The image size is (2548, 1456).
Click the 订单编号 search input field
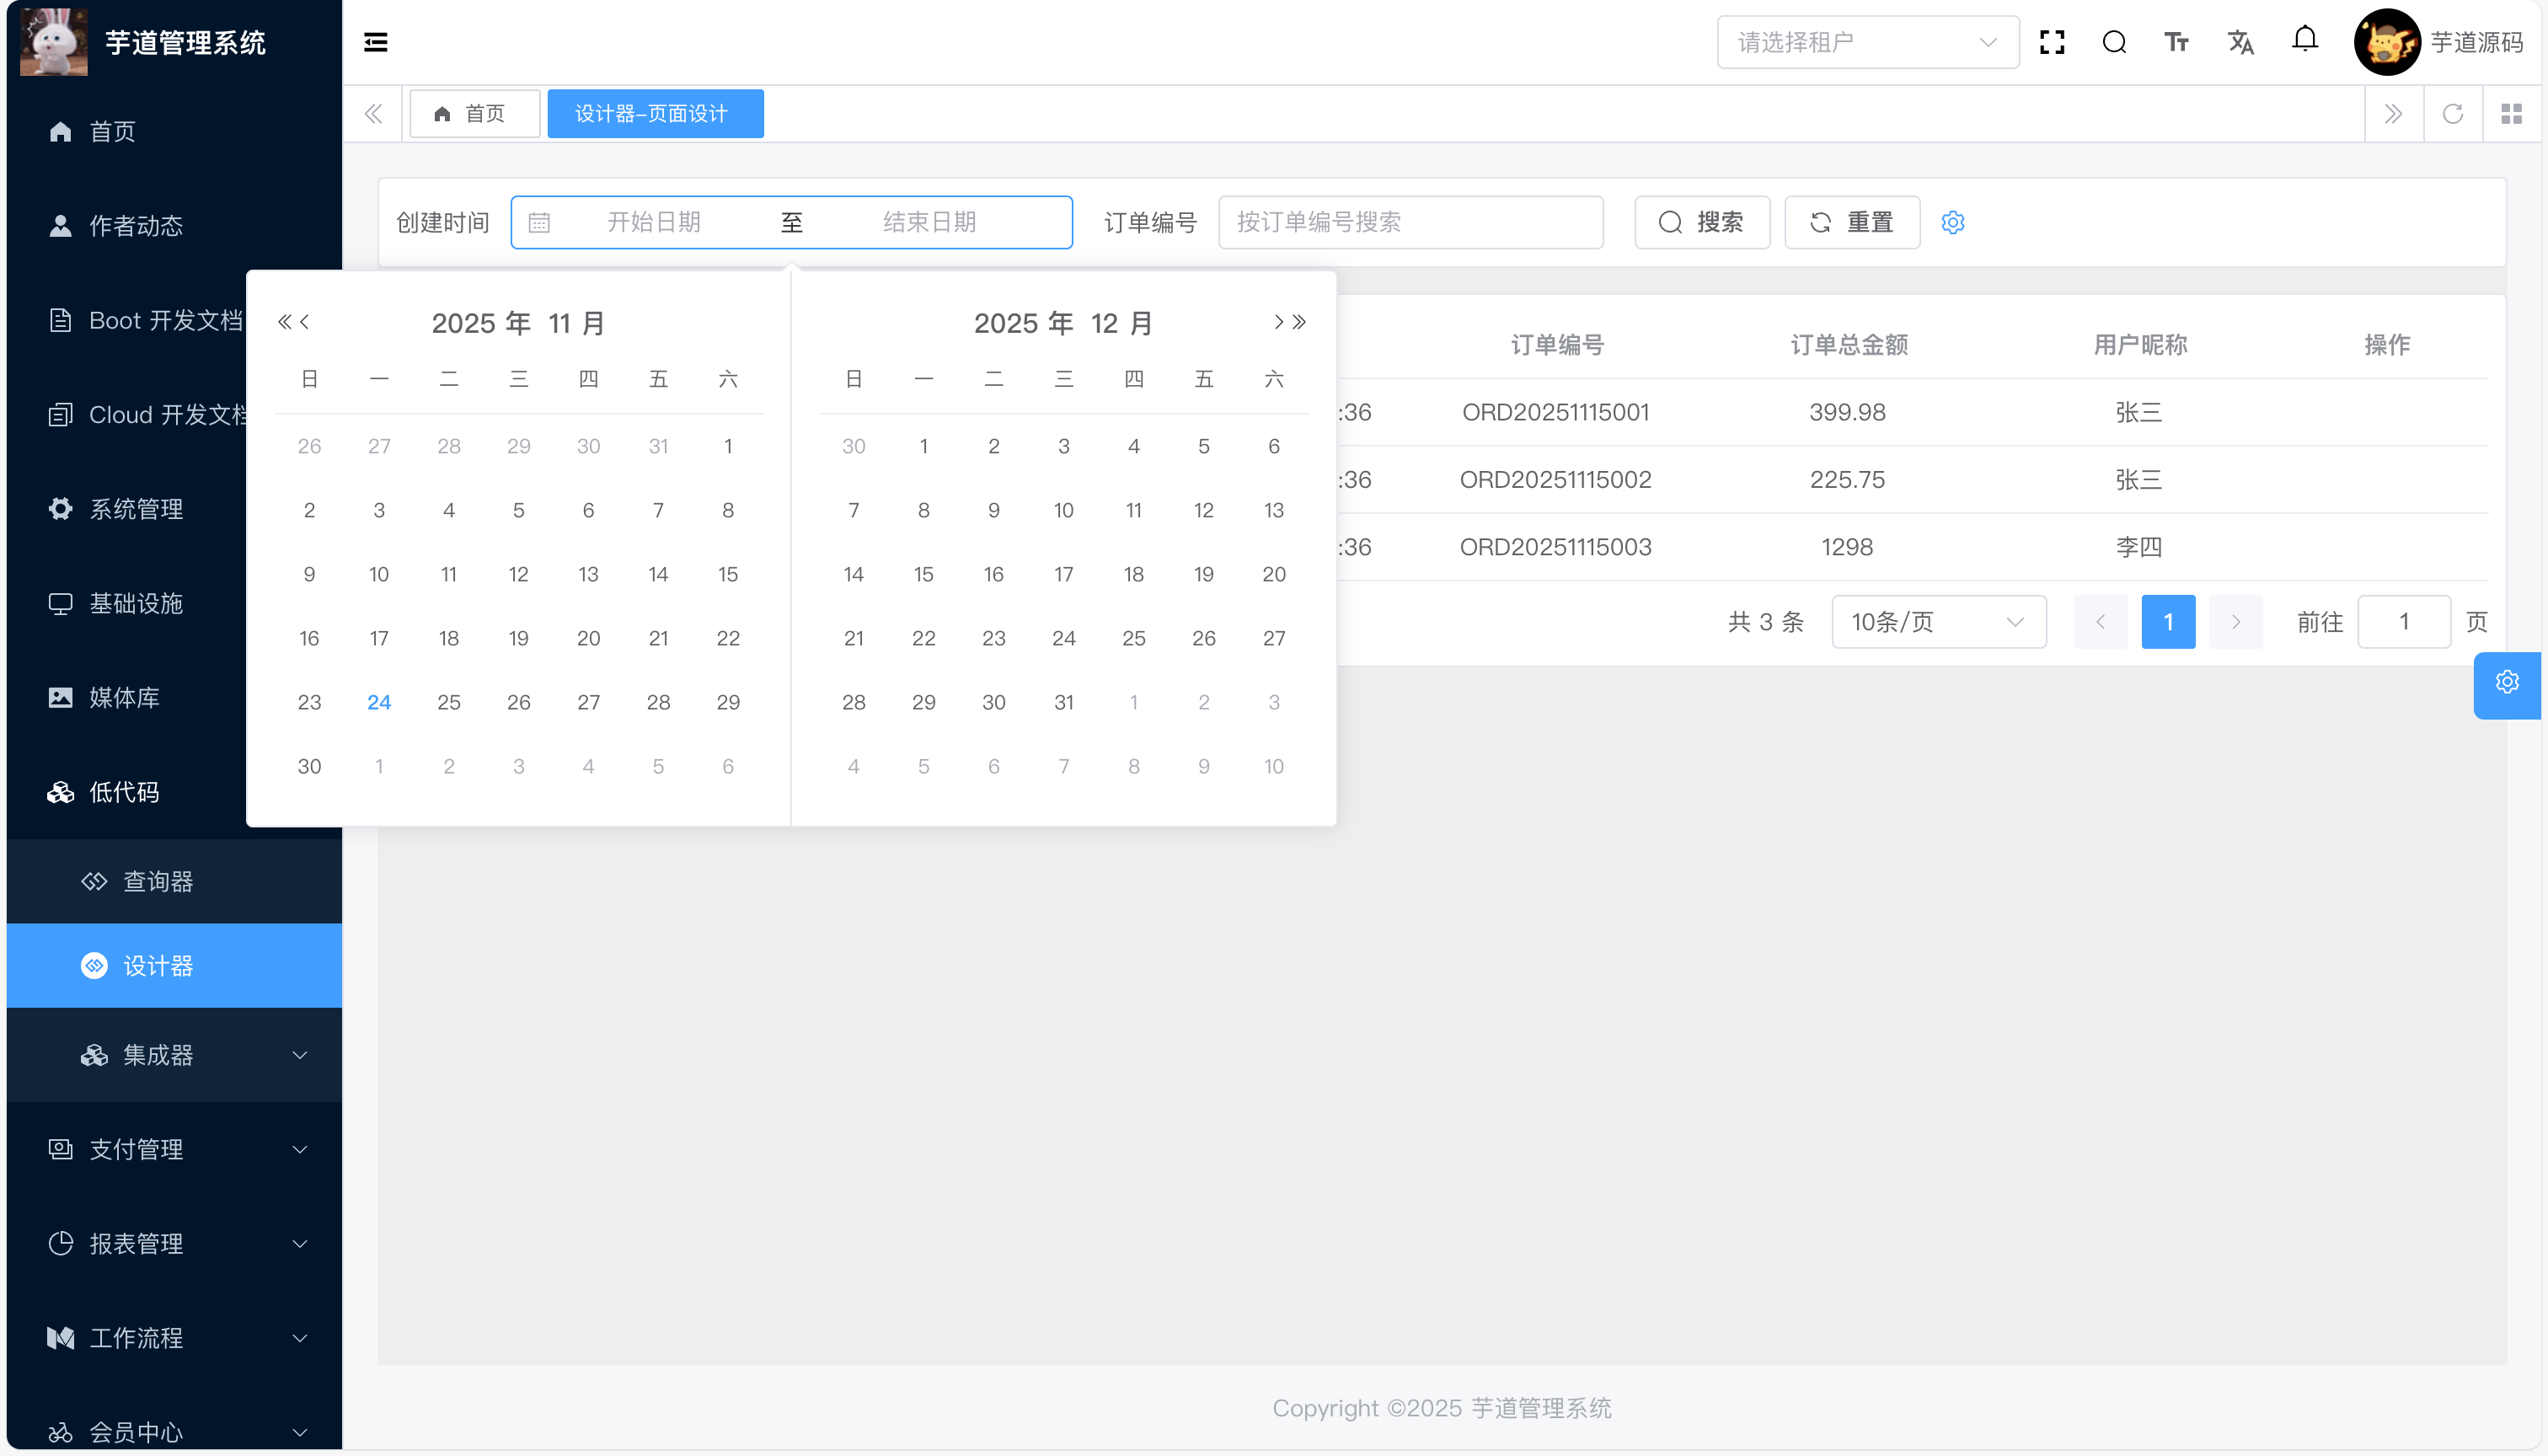coord(1410,222)
